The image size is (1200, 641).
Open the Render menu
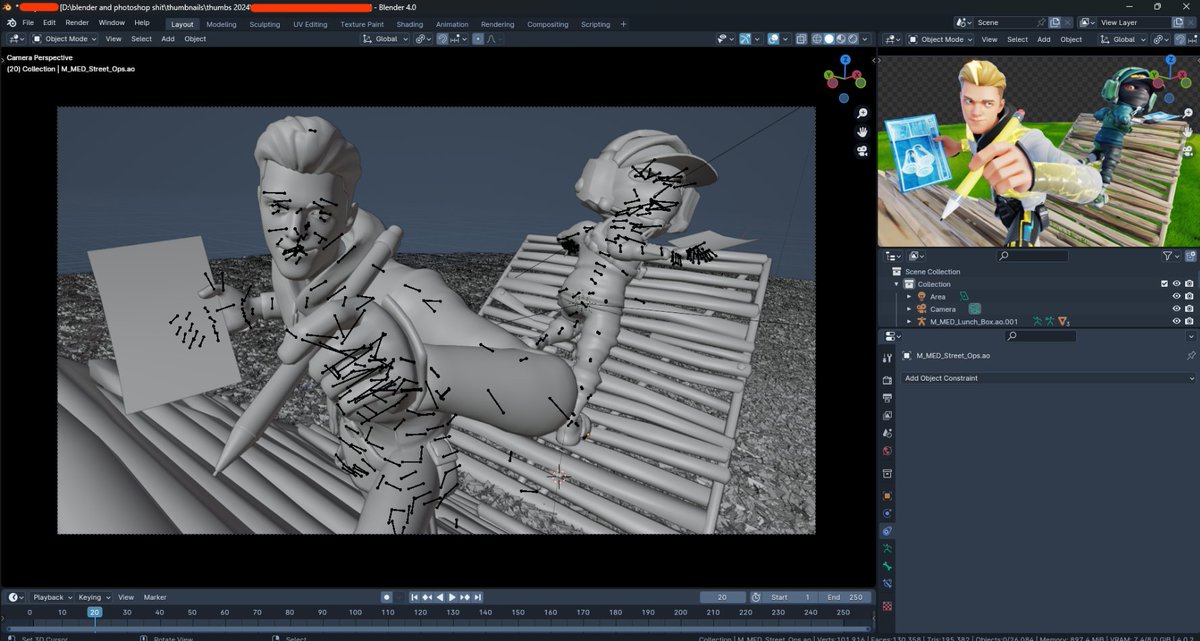(77, 22)
